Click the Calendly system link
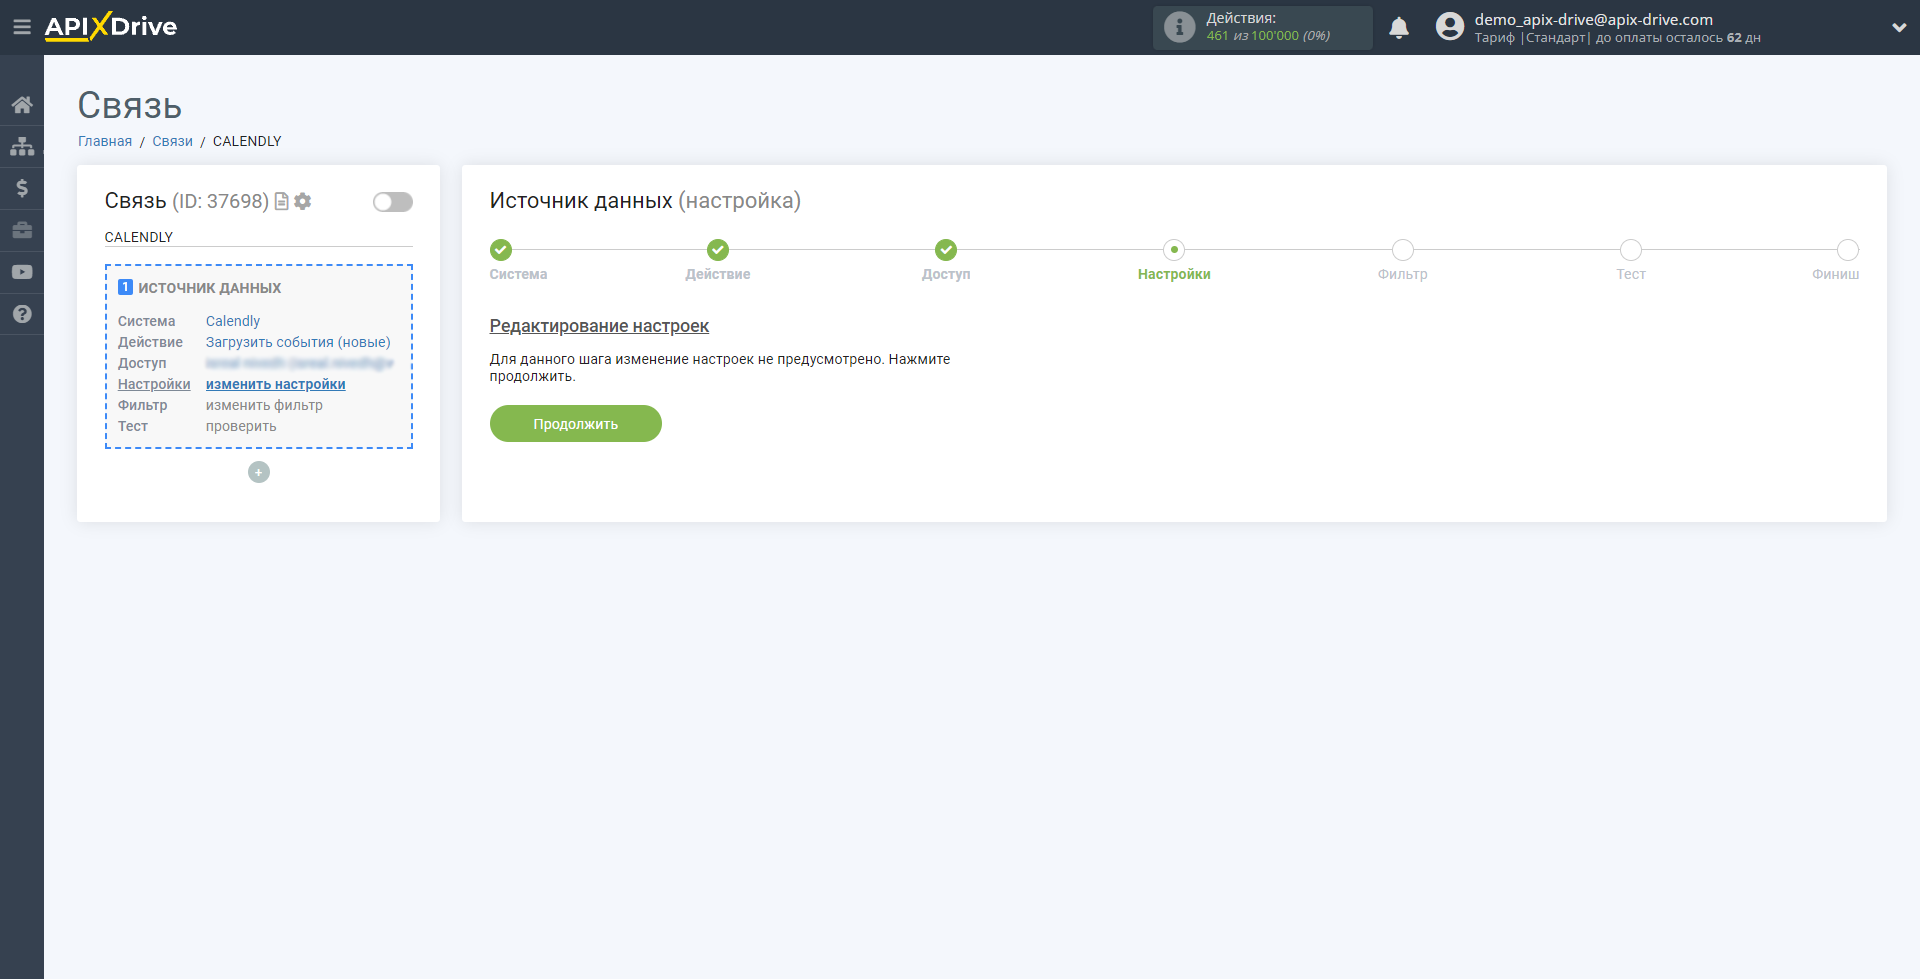Screen dimensions: 1920x979 (233, 321)
